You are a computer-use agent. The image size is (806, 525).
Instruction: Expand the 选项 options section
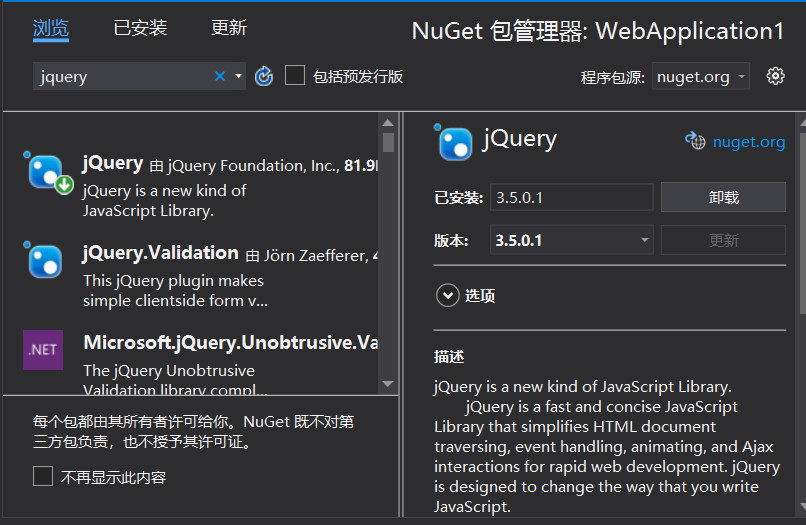(x=448, y=296)
